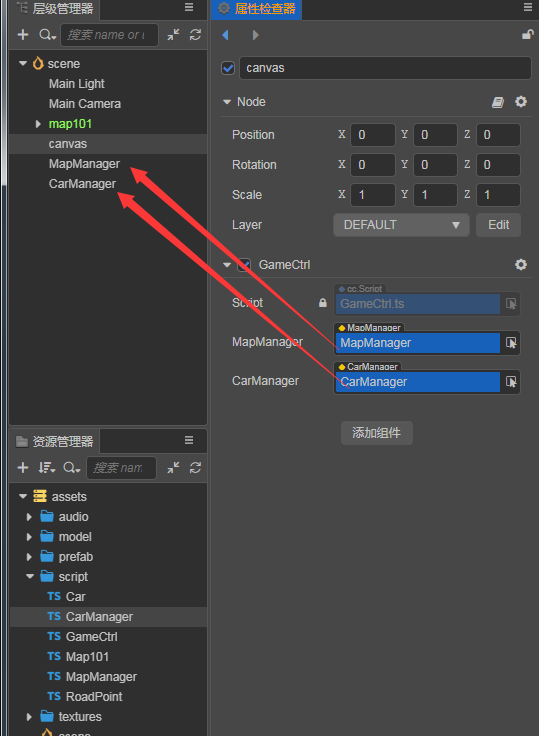539x736 pixels.
Task: Expand the prefab folder
Action: click(29, 557)
